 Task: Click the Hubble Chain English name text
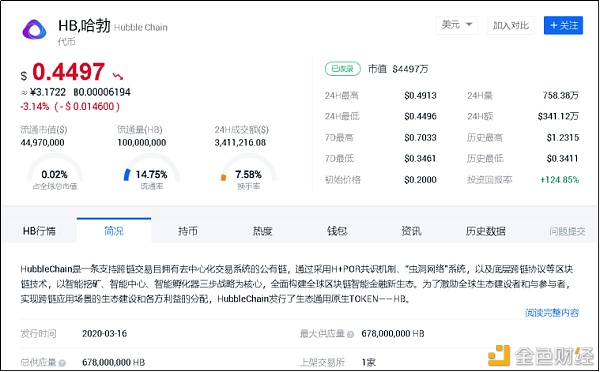(141, 28)
